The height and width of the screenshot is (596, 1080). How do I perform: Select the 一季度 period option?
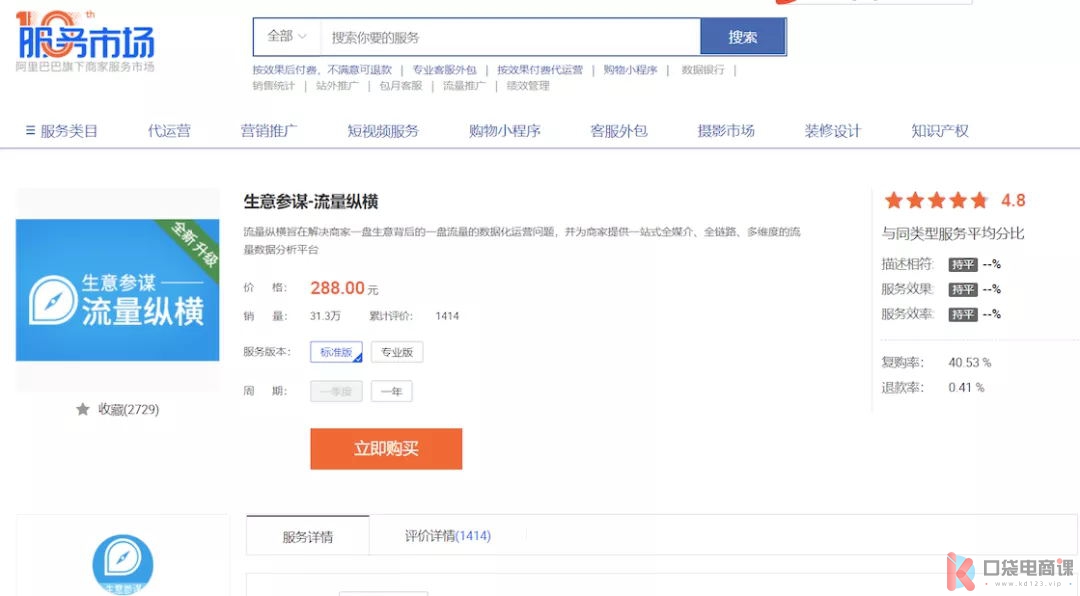(x=336, y=391)
